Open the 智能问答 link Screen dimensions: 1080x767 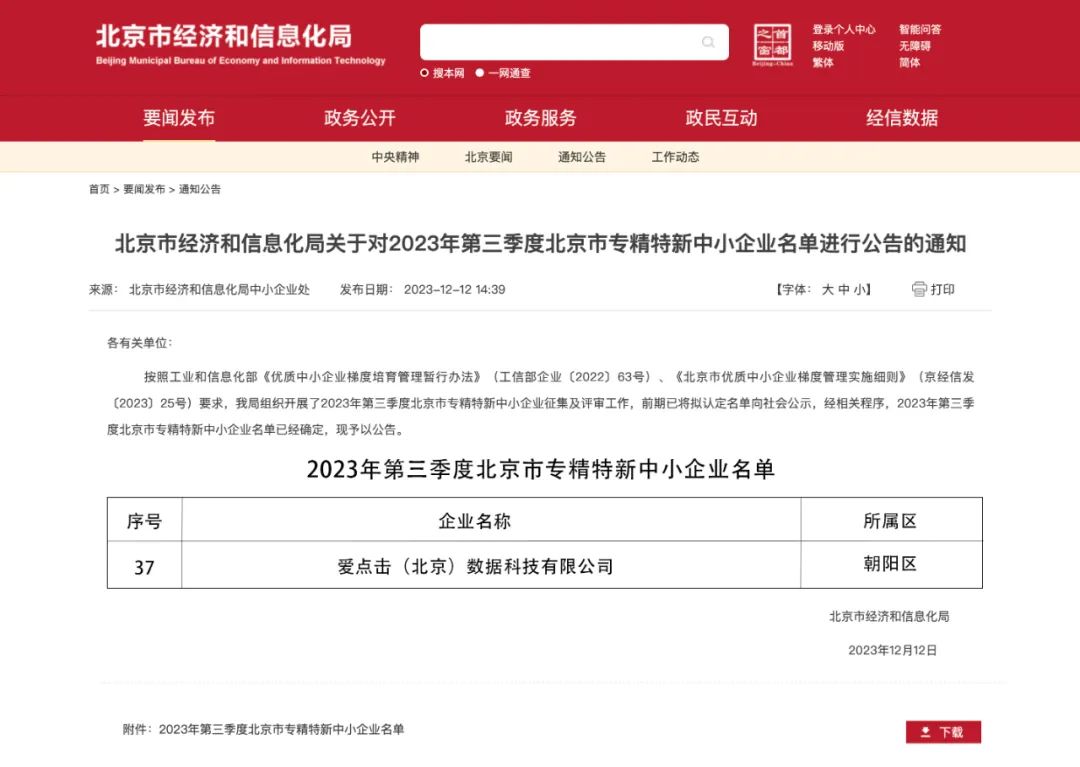[920, 30]
